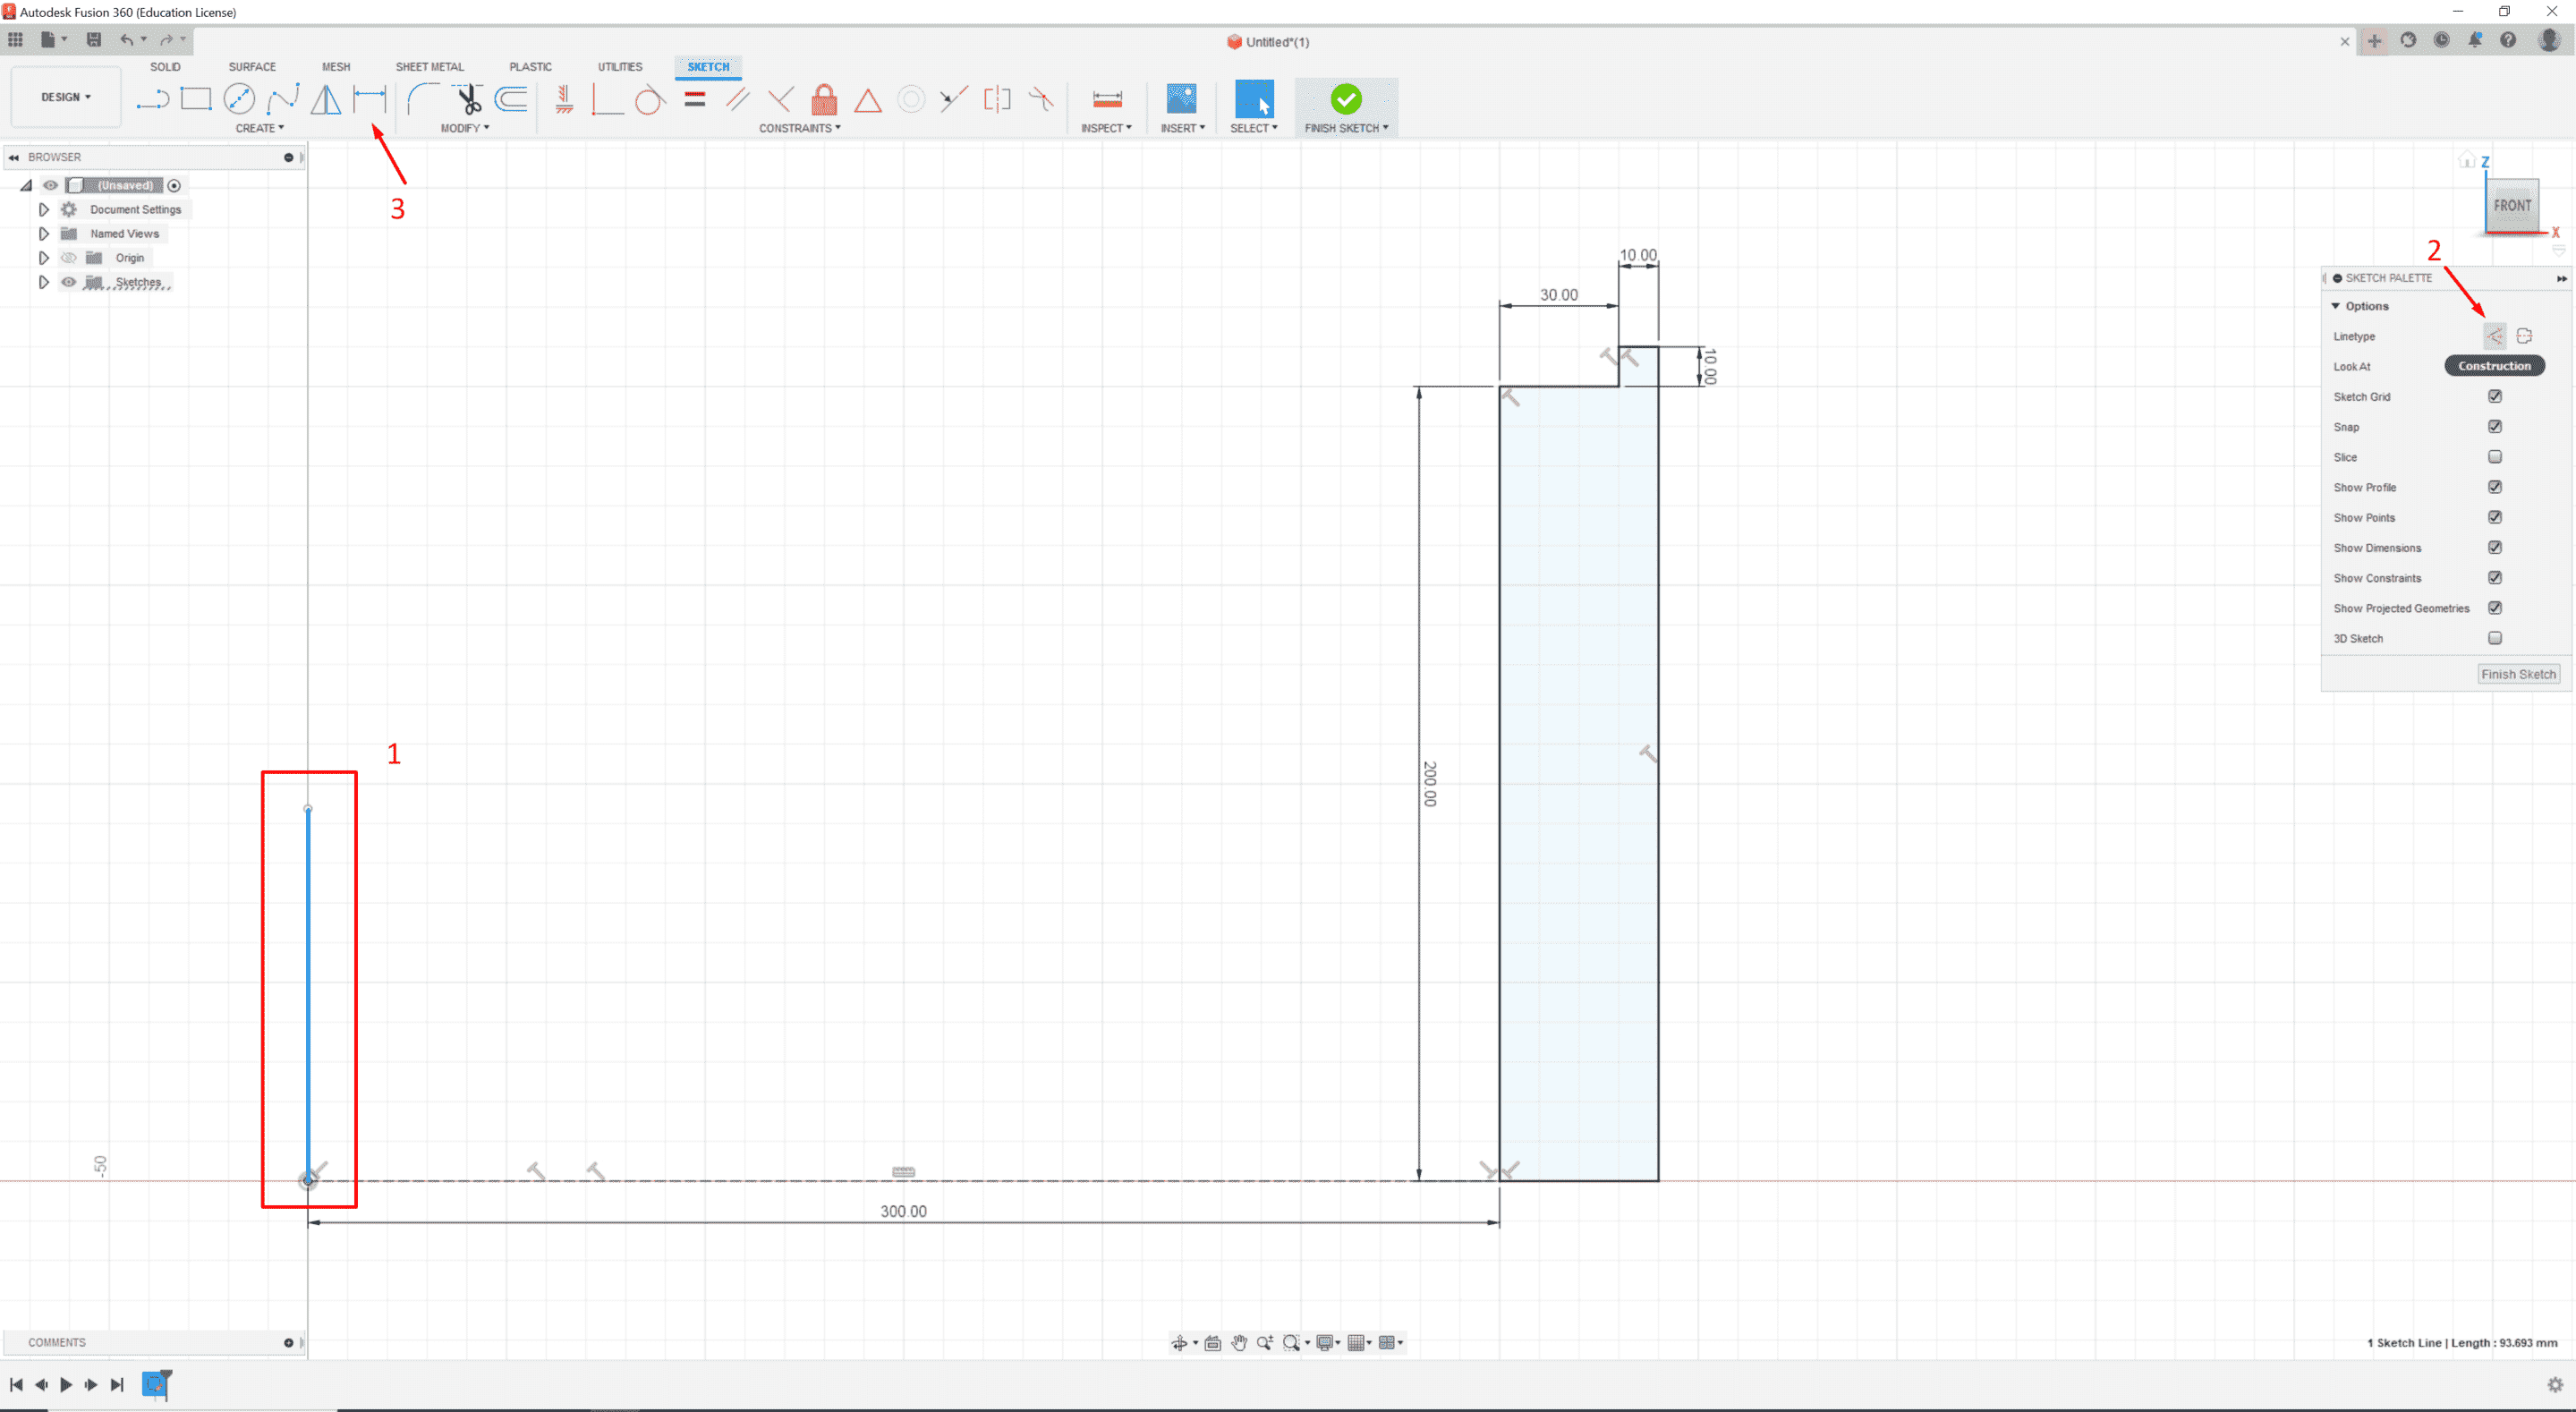Select the Mirror sketch tool
The image size is (2576, 1412).
tap(326, 99)
